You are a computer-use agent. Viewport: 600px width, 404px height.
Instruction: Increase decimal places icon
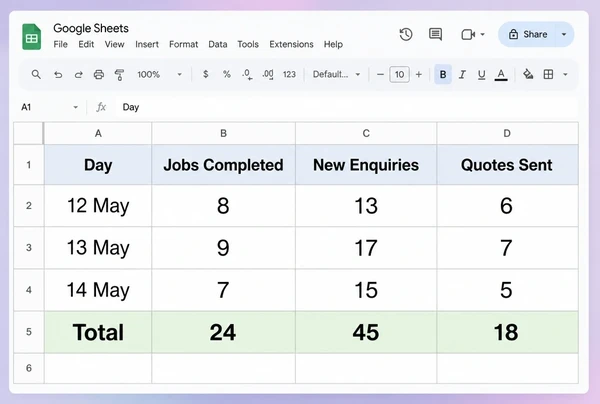coord(268,74)
